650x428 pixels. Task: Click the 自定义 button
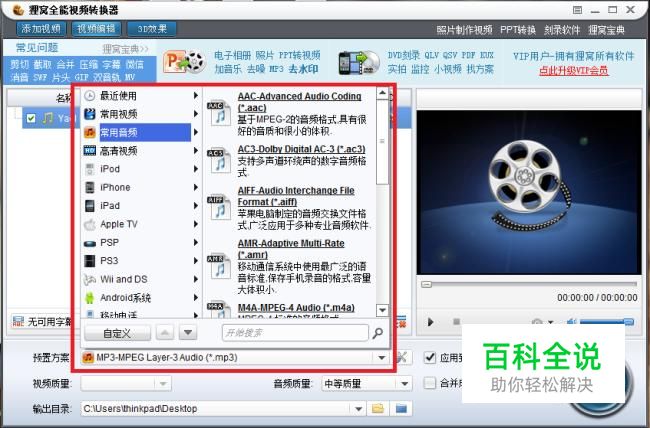pyautogui.click(x=117, y=333)
